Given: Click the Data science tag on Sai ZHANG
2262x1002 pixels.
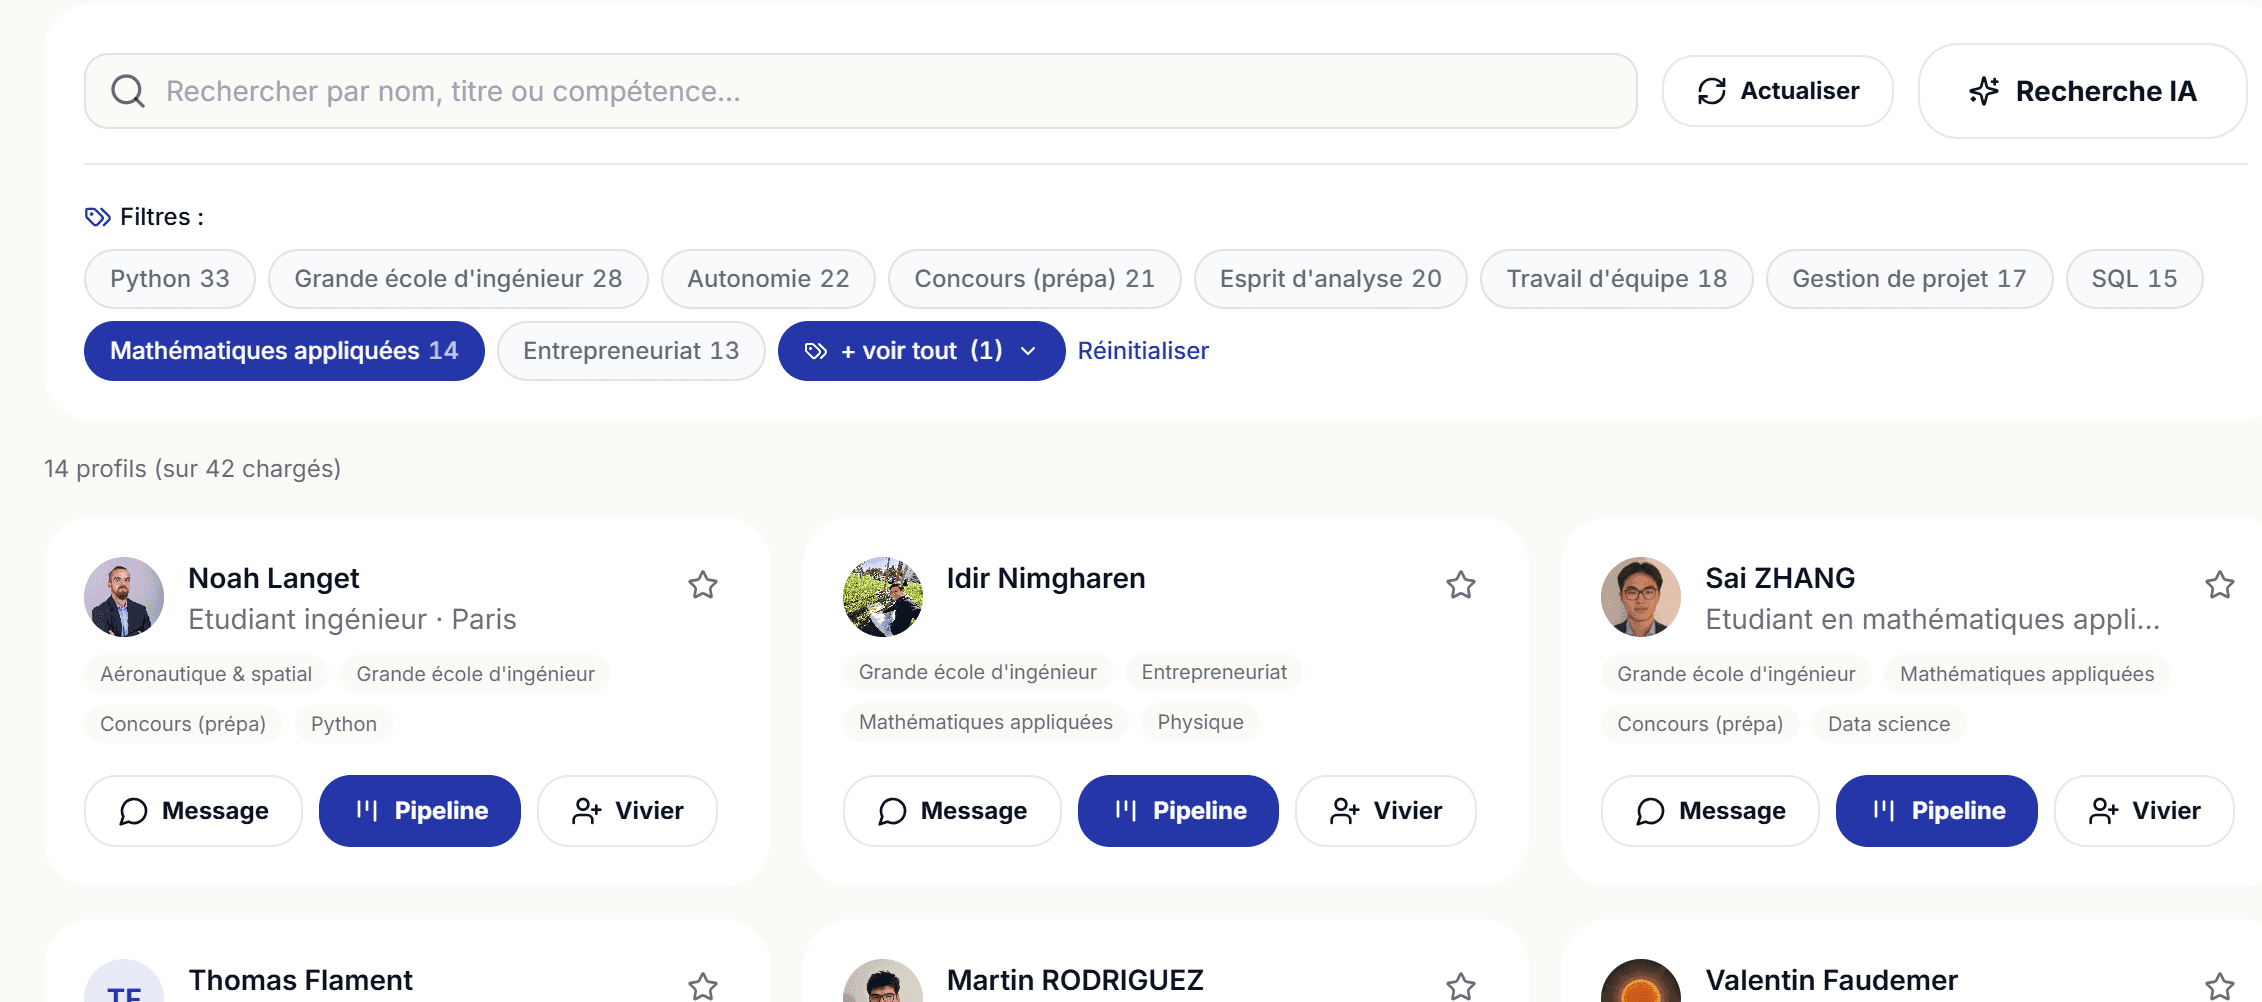Looking at the screenshot, I should coord(1889,724).
